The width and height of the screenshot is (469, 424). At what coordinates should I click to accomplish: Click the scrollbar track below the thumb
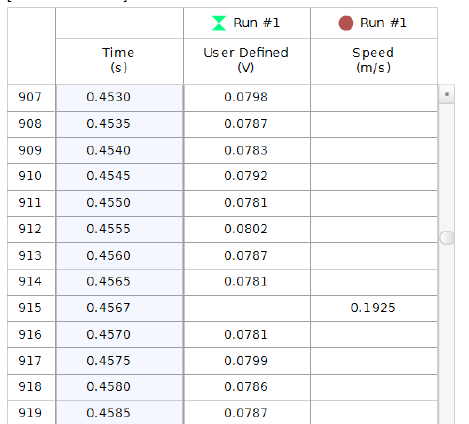[x=447, y=333]
